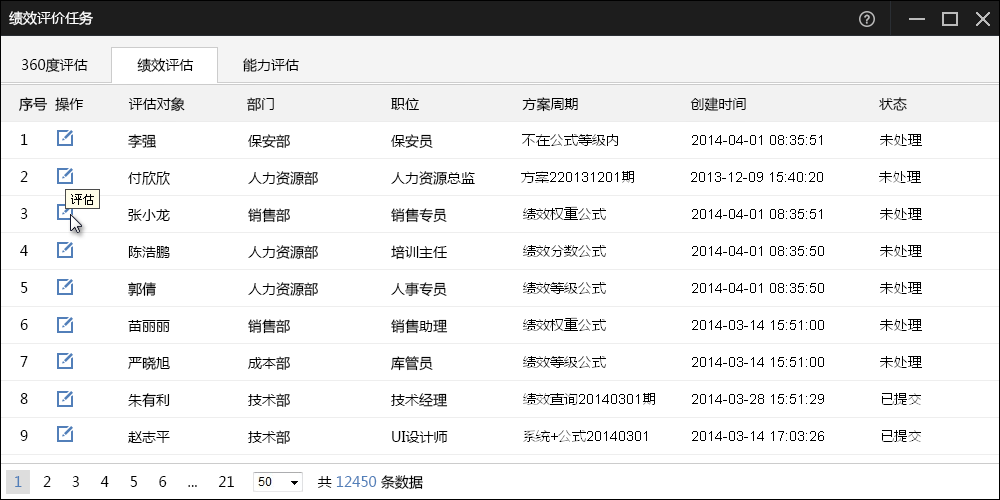
Task: Go to page 6 in pagination
Action: (x=162, y=482)
